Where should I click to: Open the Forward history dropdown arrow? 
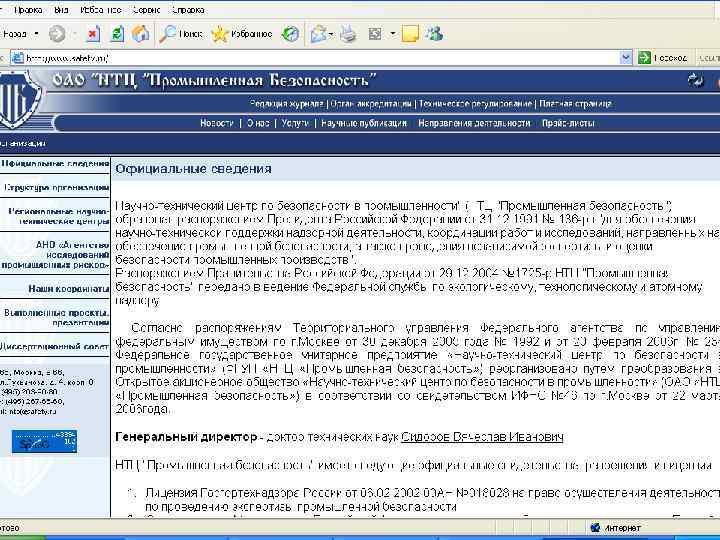tap(74, 34)
